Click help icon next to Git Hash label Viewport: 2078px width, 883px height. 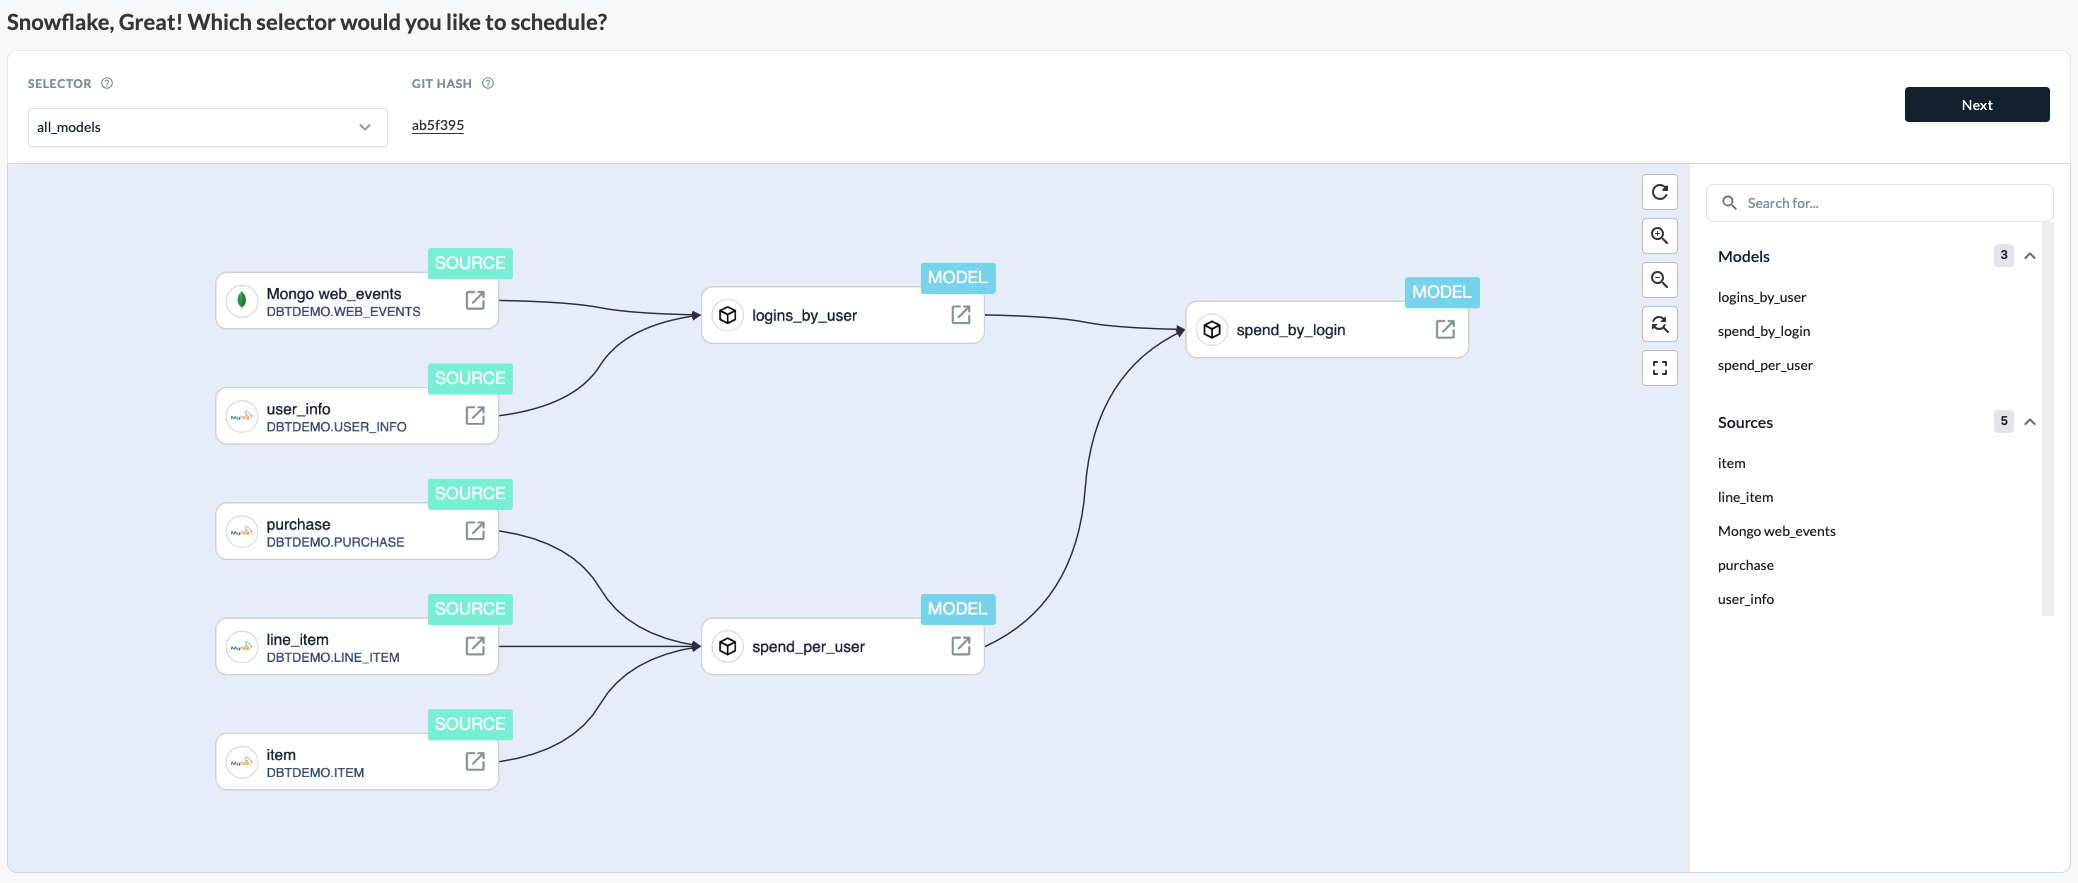(488, 83)
